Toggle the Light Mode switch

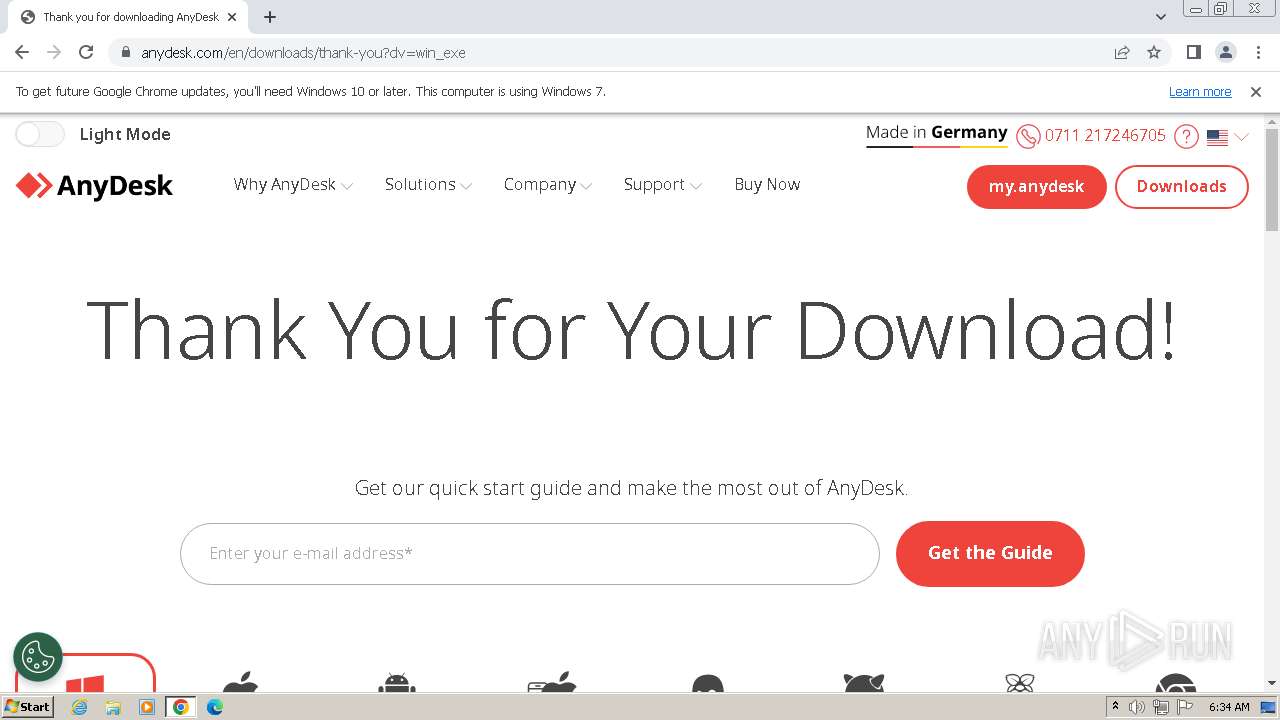click(x=40, y=134)
